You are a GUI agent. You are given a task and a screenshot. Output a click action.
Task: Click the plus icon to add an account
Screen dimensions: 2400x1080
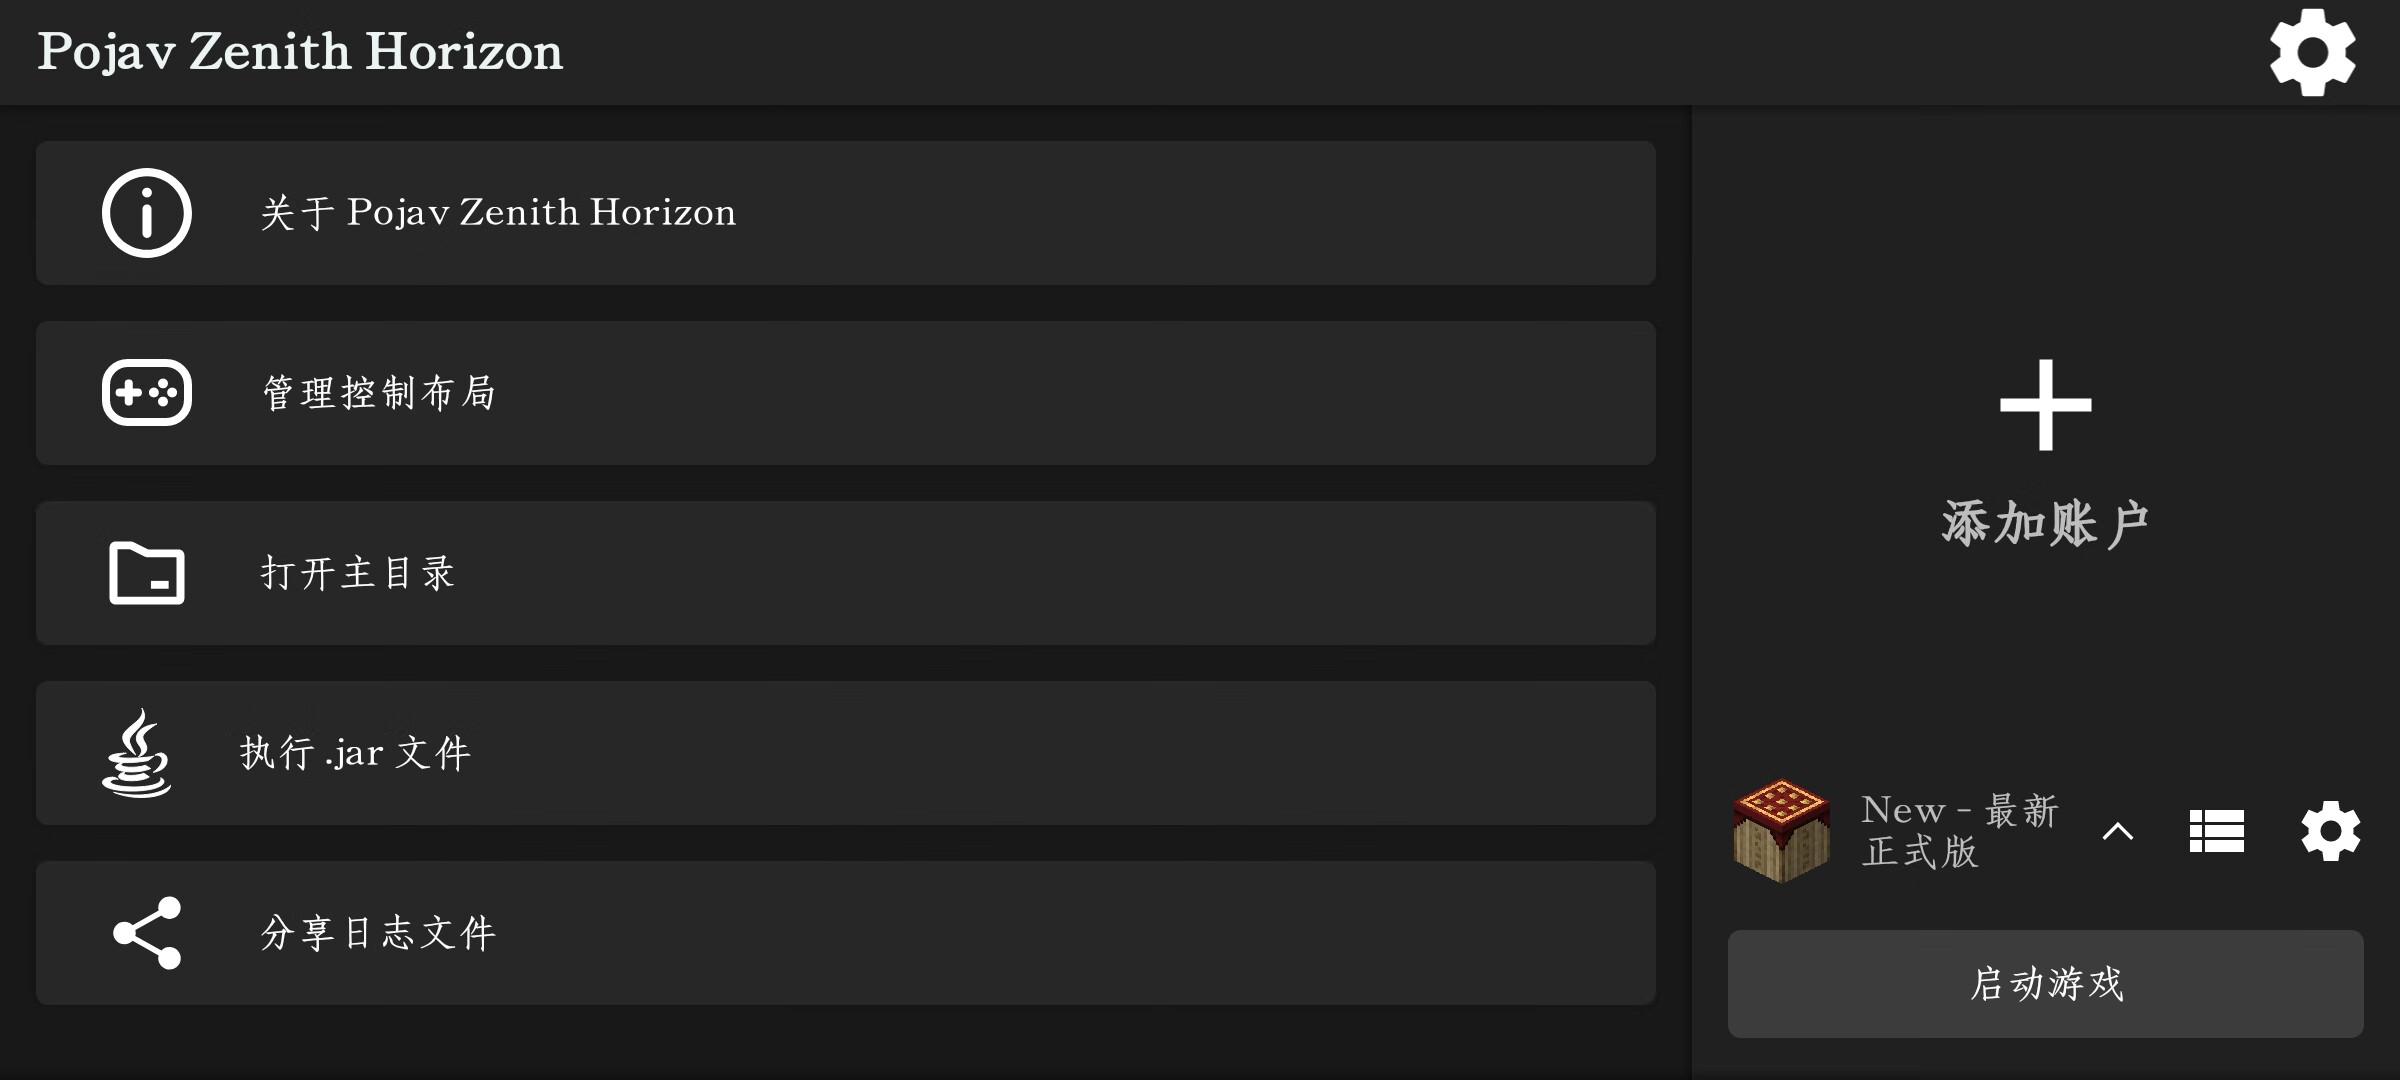[x=2045, y=405]
